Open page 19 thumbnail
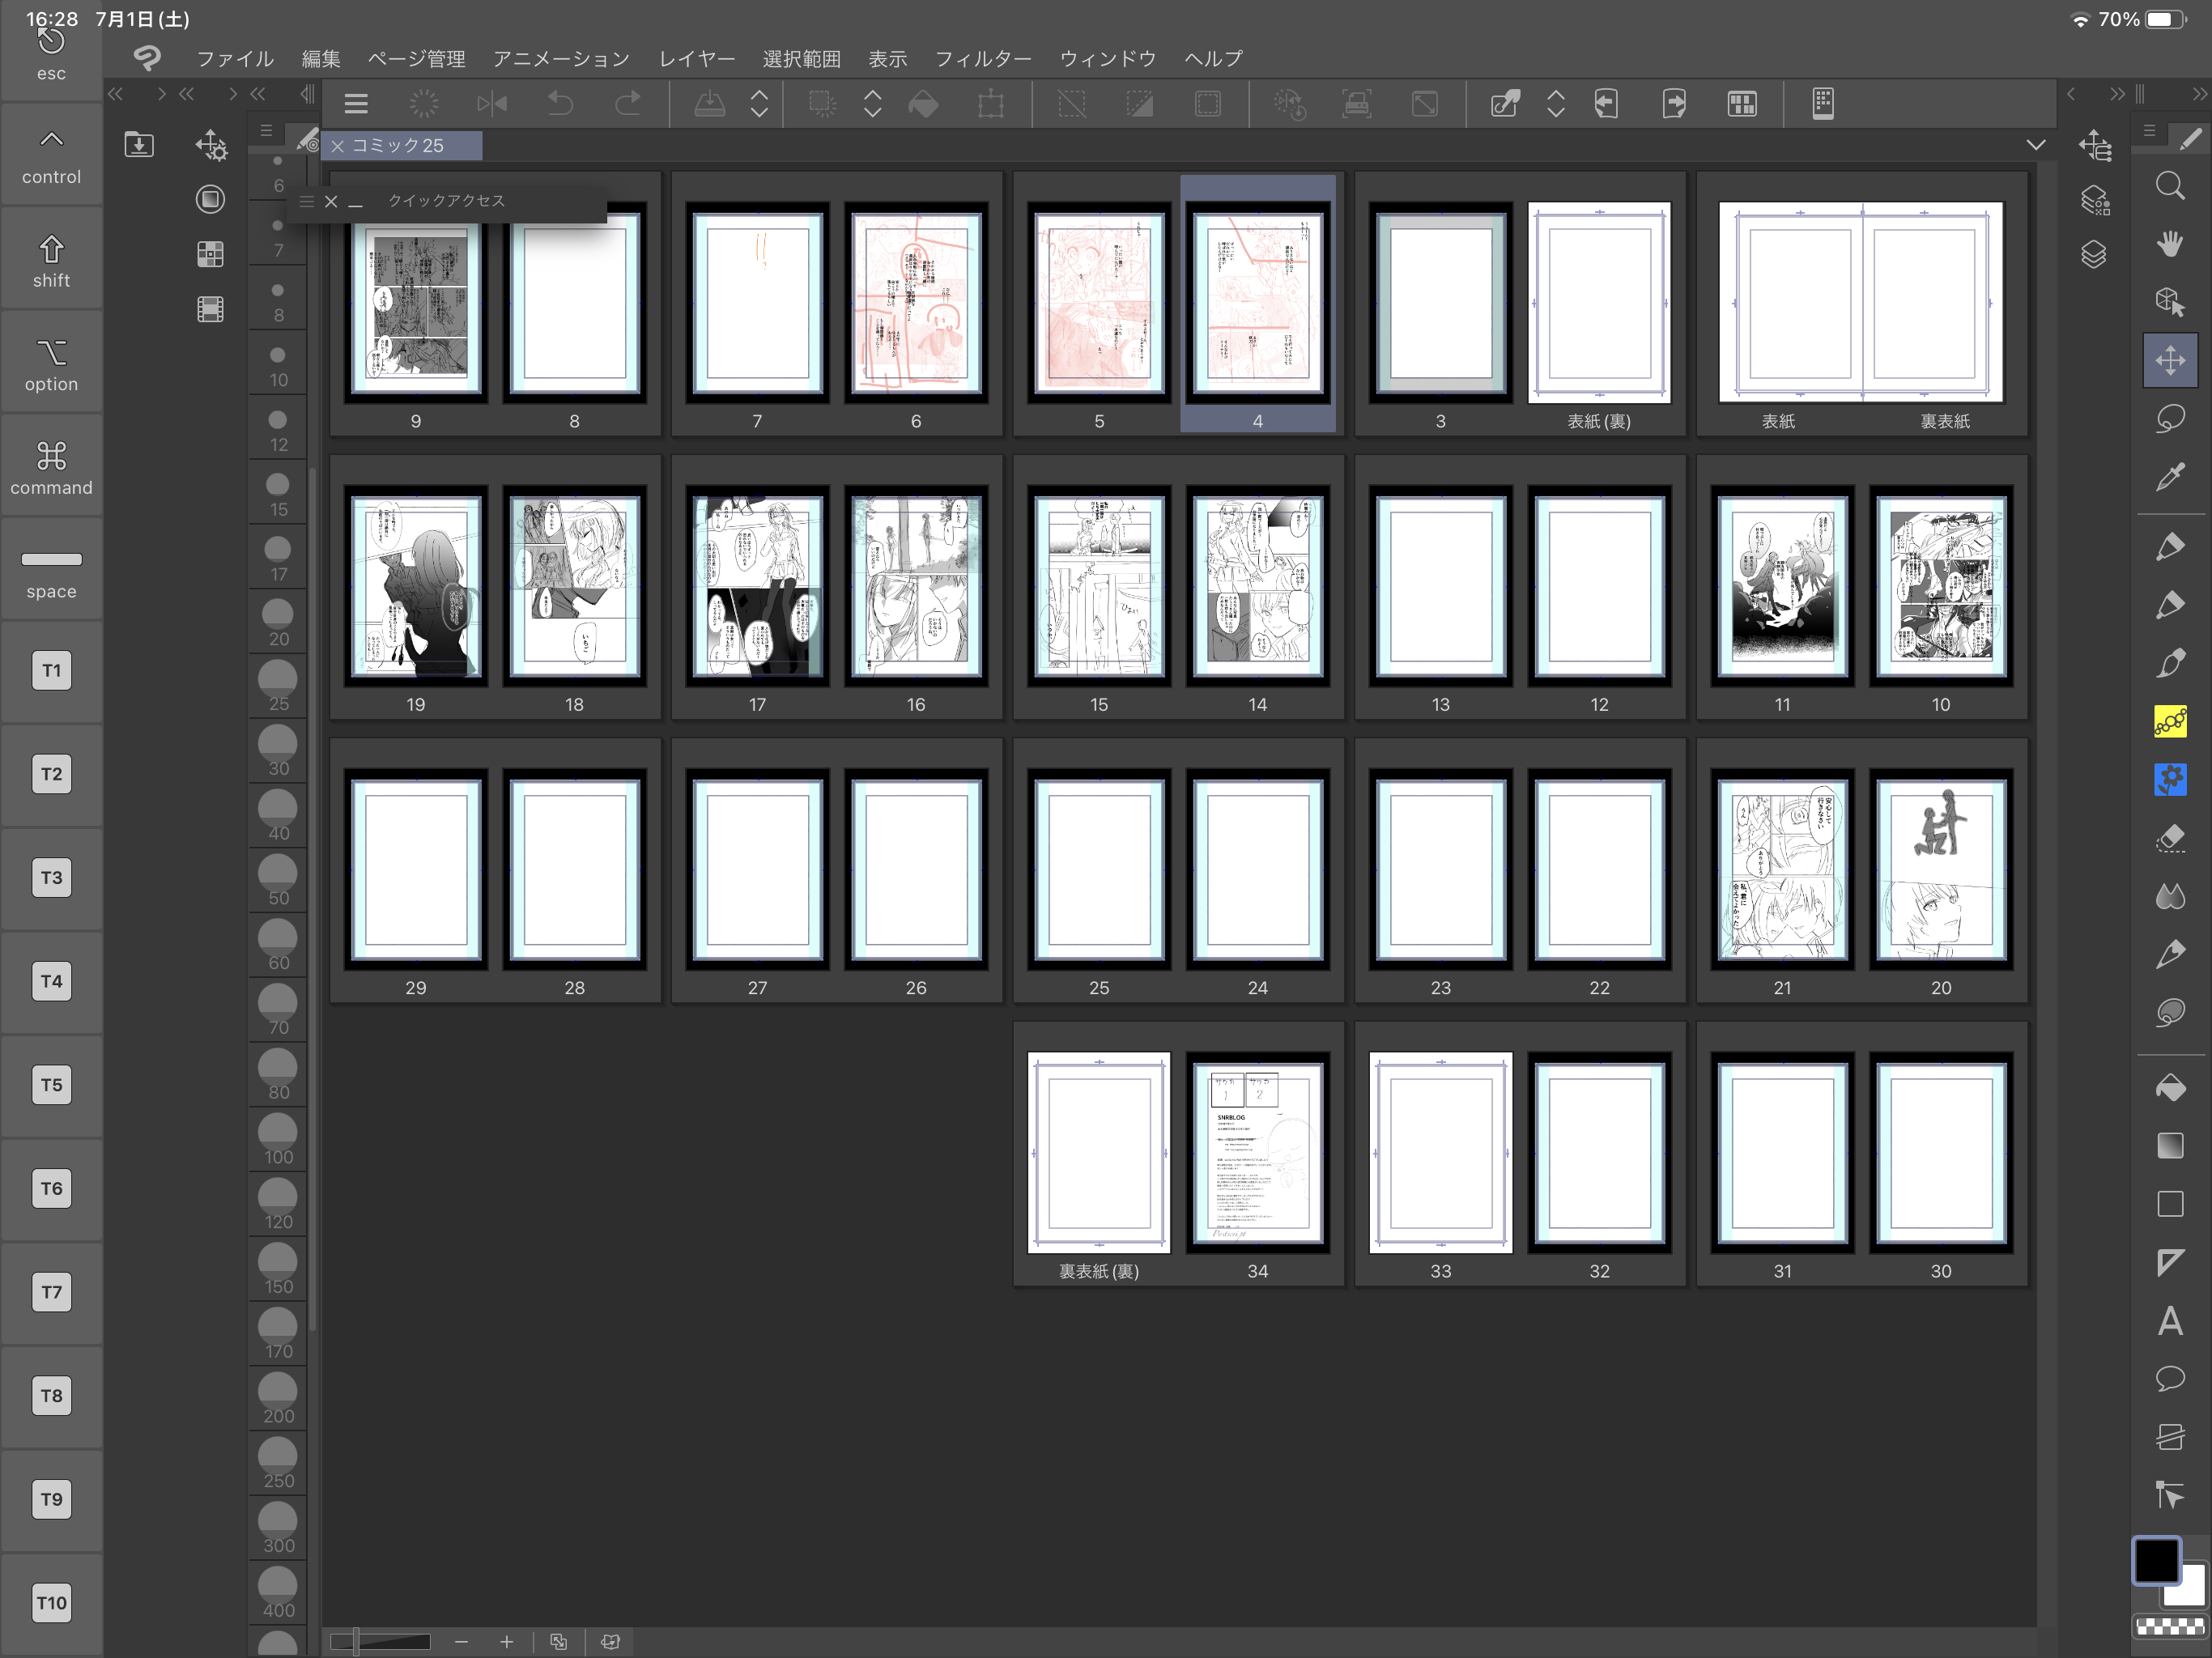The image size is (2212, 1658). (x=415, y=585)
